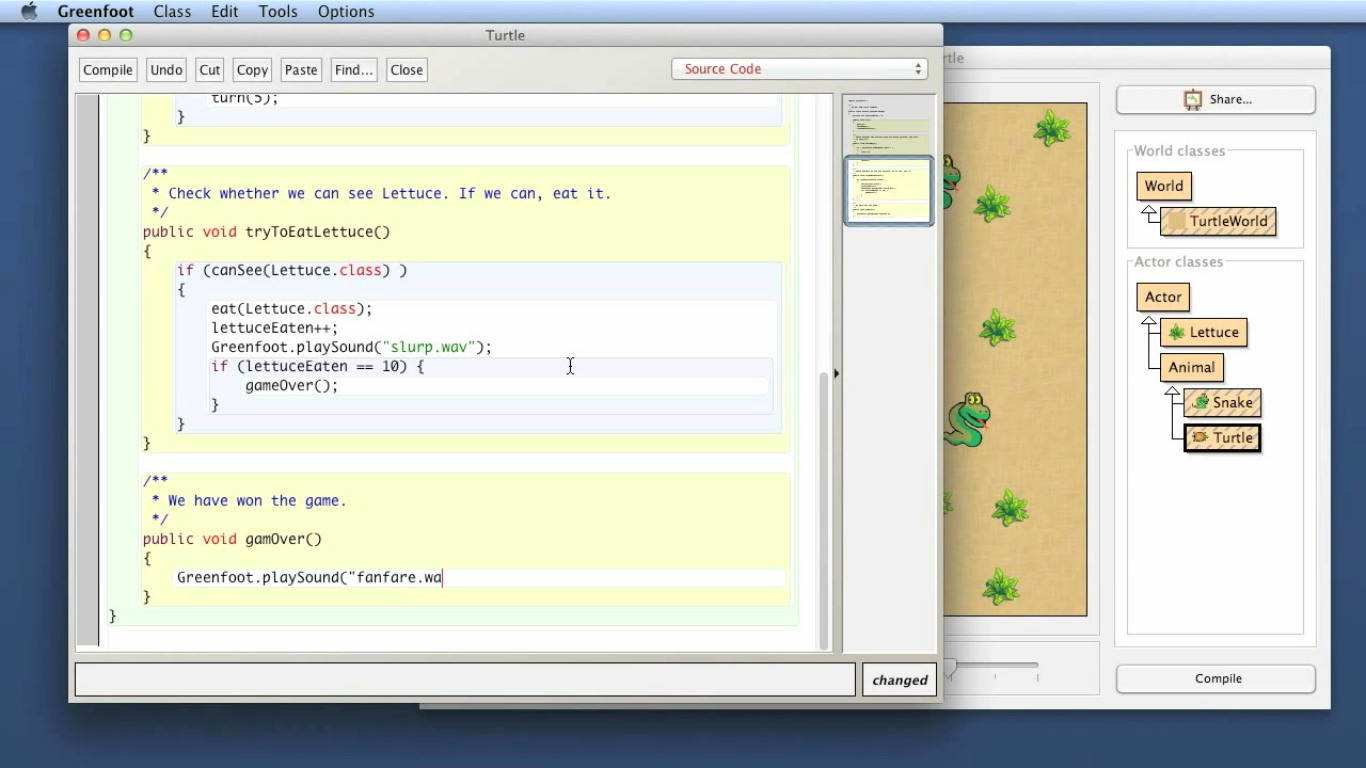Click the top lettuce in the world
The height and width of the screenshot is (768, 1366).
1052,127
